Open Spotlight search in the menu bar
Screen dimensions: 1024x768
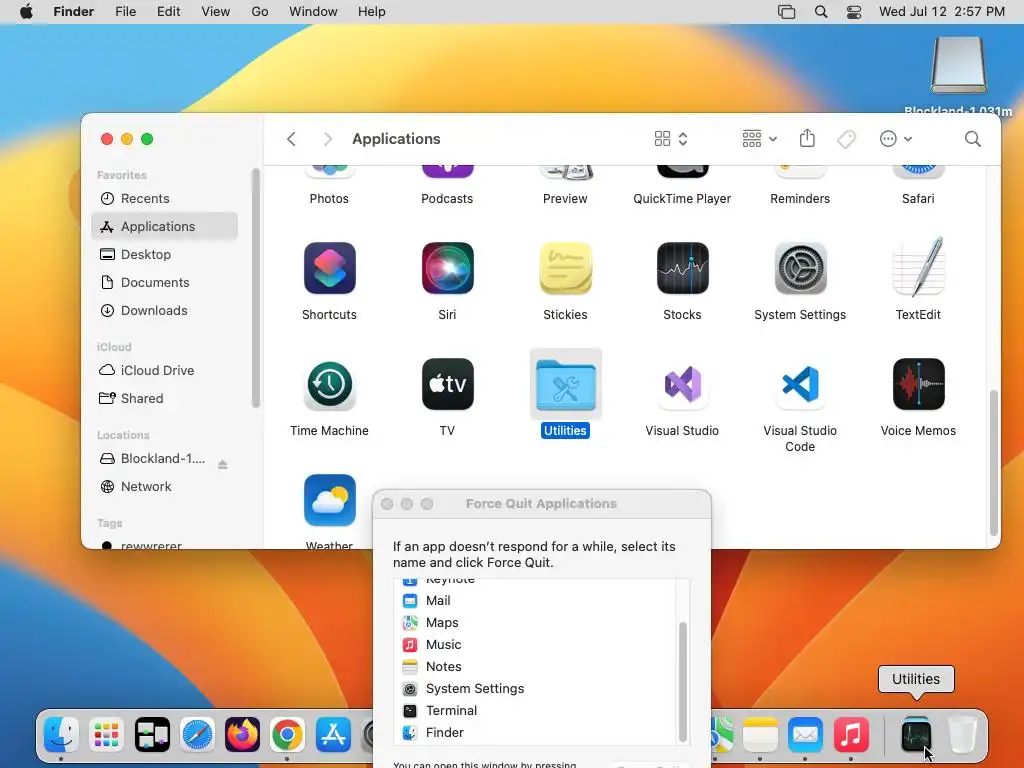click(x=821, y=12)
